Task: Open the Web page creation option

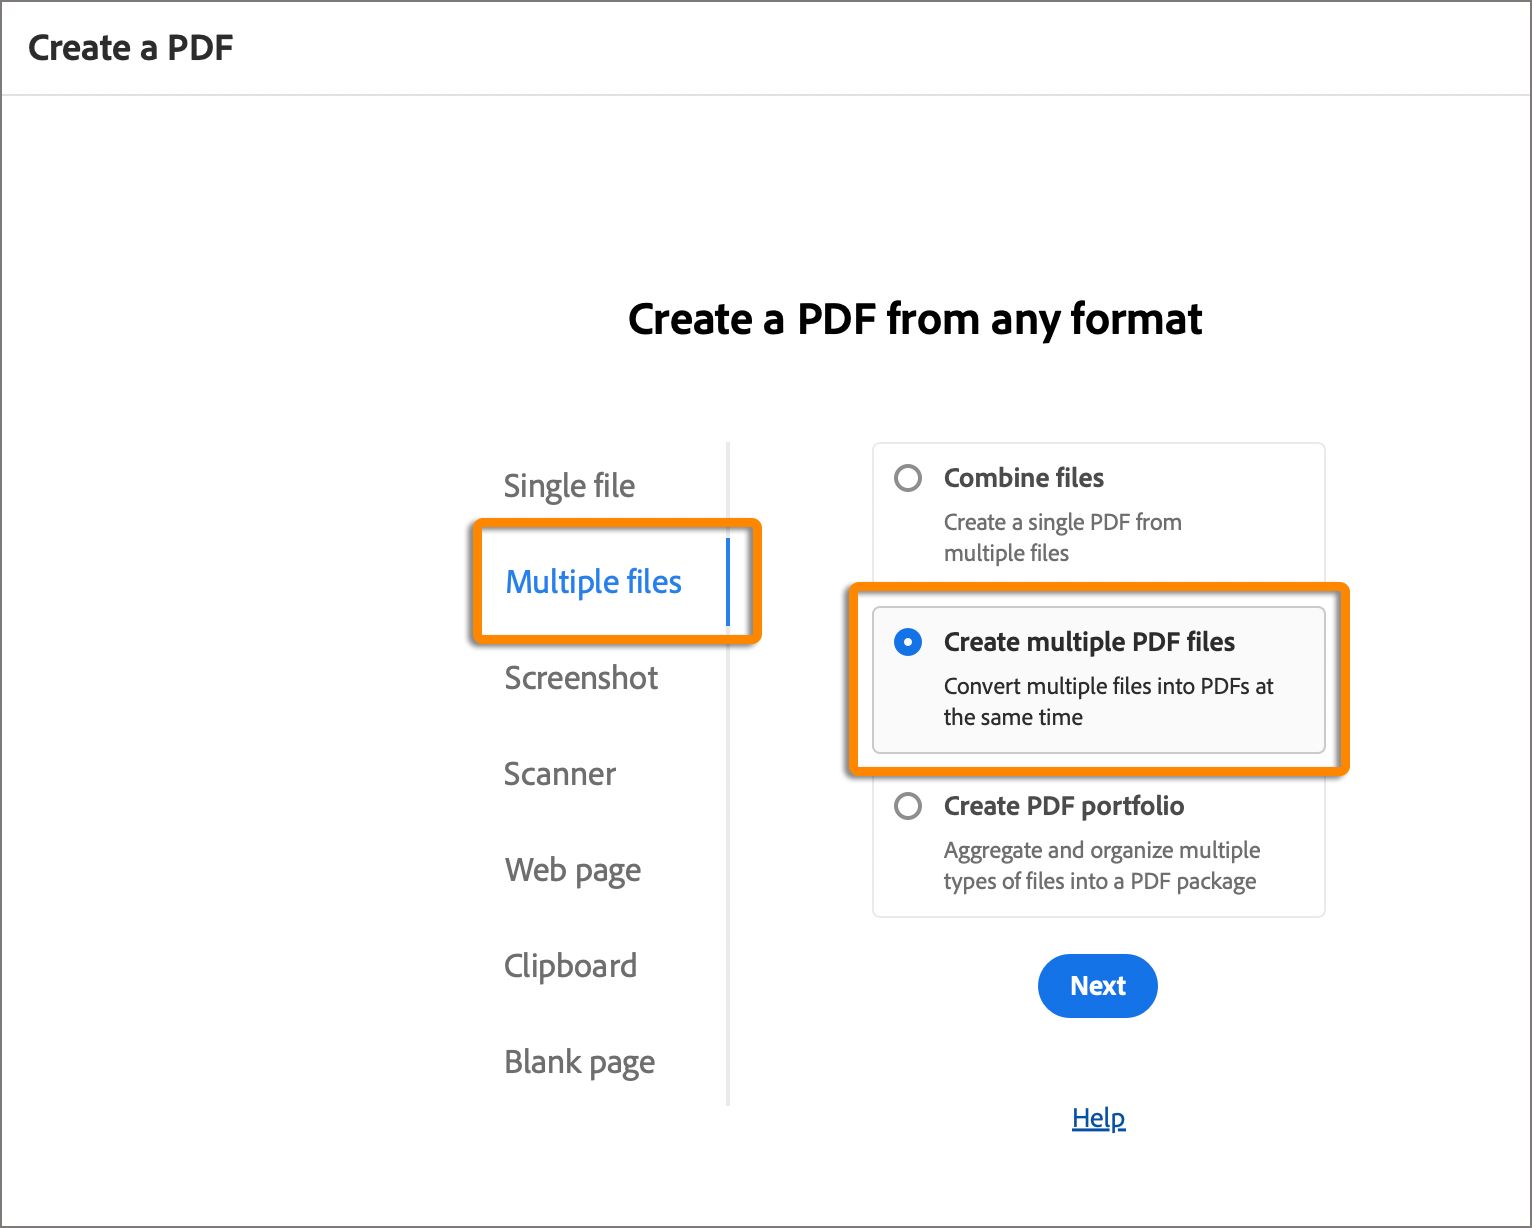Action: (x=572, y=870)
